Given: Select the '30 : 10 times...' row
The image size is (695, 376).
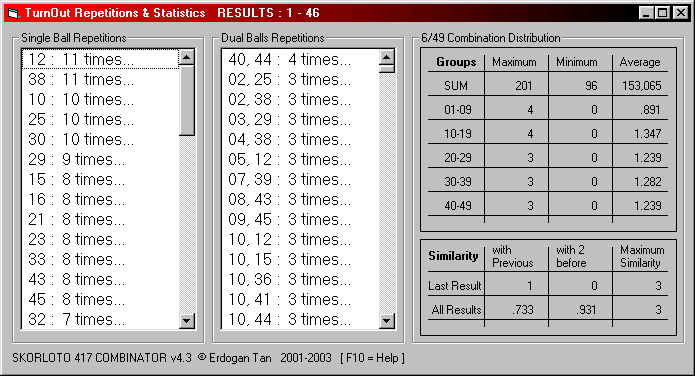Looking at the screenshot, I should click(100, 139).
